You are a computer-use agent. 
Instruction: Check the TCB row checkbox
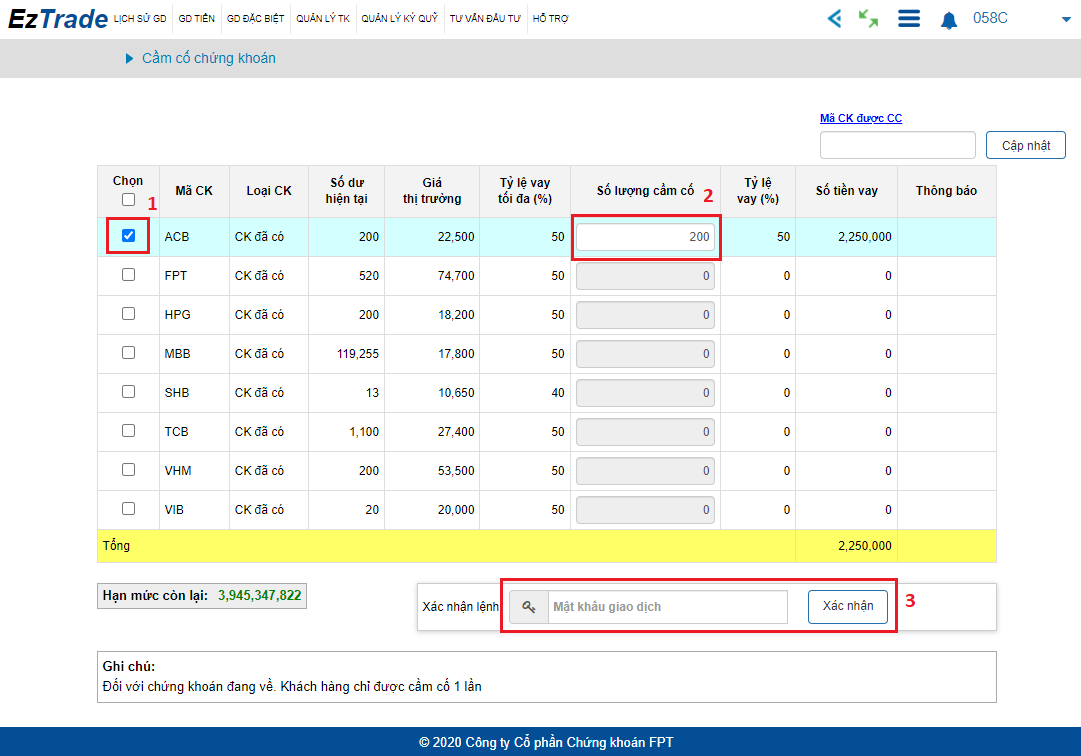point(128,431)
